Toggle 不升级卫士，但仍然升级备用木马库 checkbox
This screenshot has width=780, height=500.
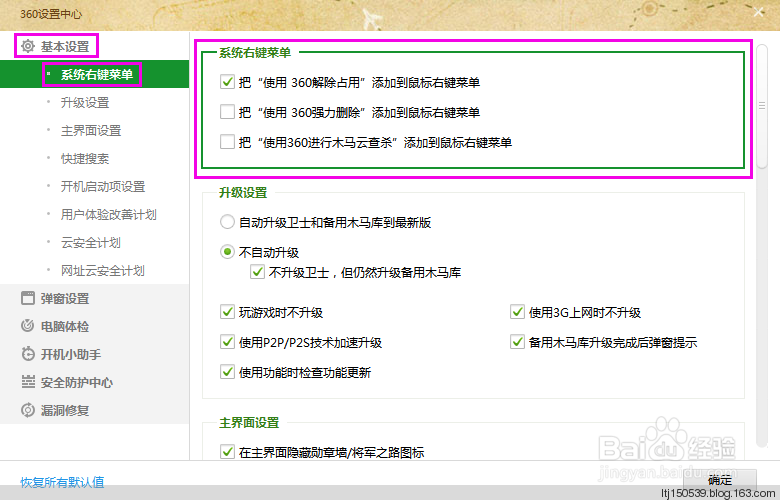257,272
